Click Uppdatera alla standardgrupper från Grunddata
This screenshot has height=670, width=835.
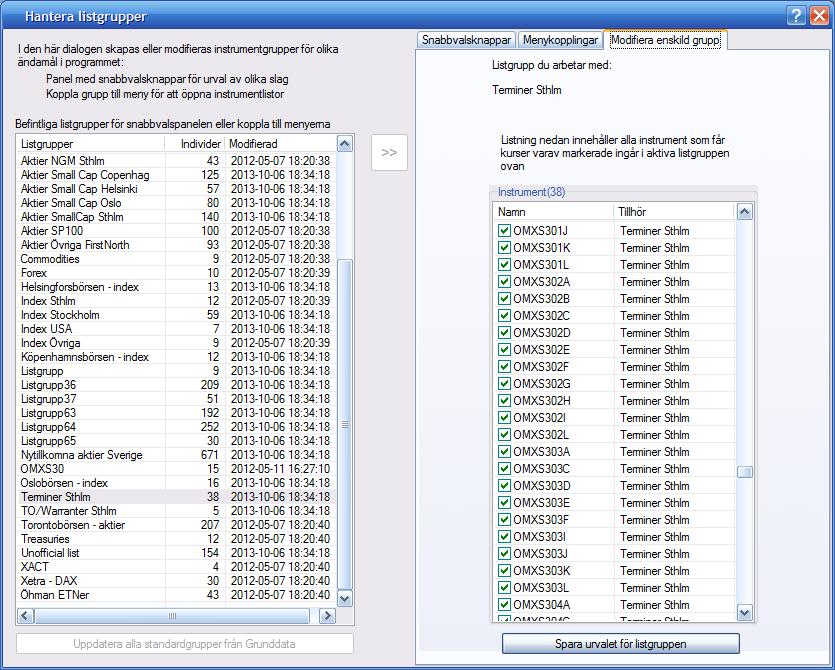tap(185, 643)
